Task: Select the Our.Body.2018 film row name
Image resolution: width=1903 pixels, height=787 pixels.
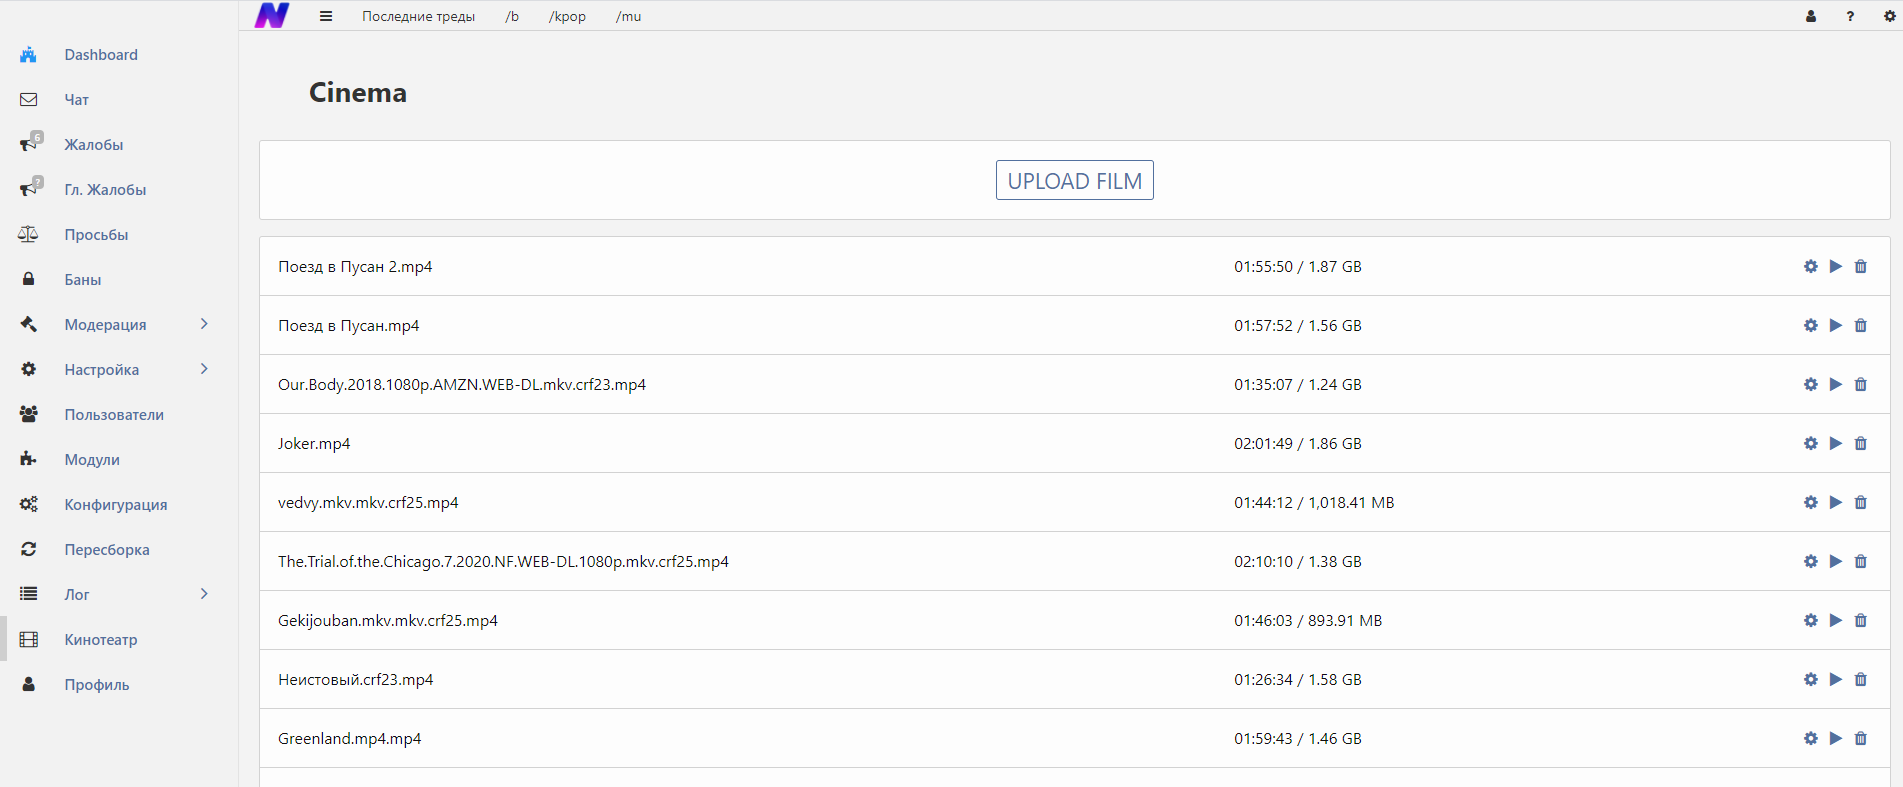Action: click(x=461, y=385)
